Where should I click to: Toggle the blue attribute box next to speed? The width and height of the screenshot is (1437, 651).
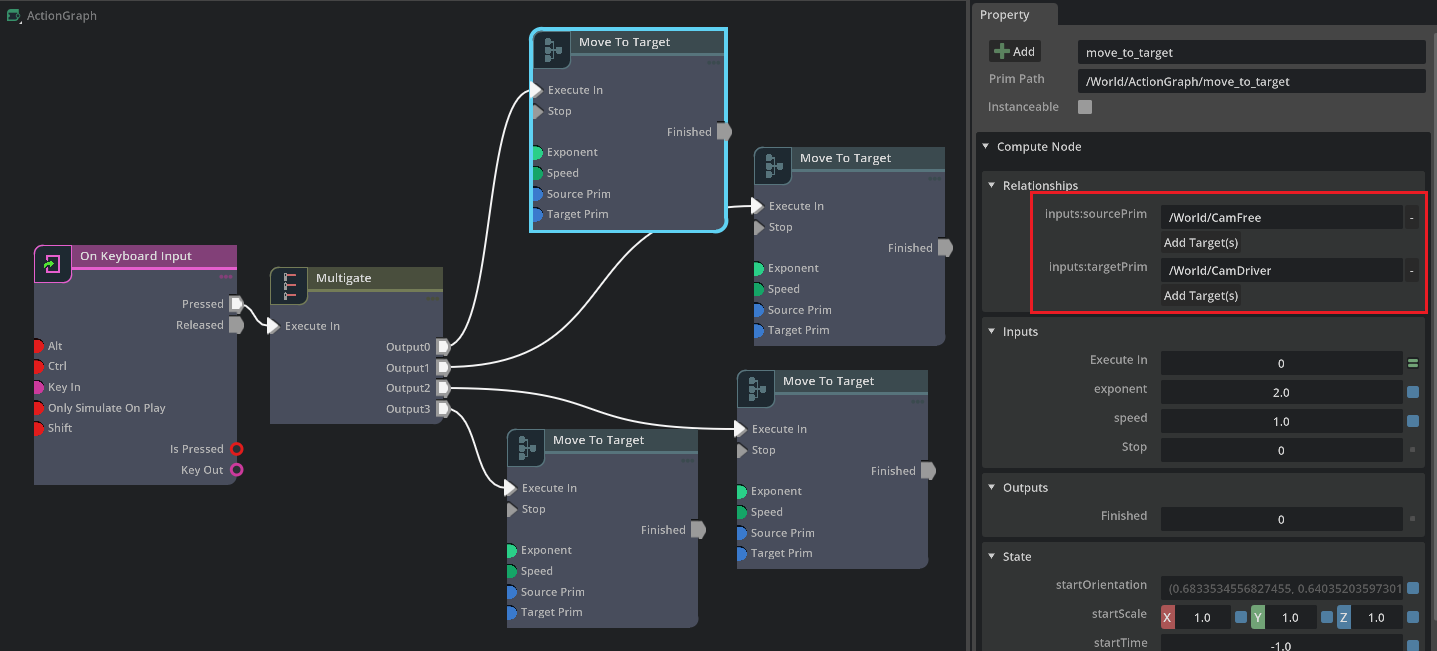[x=1414, y=421]
